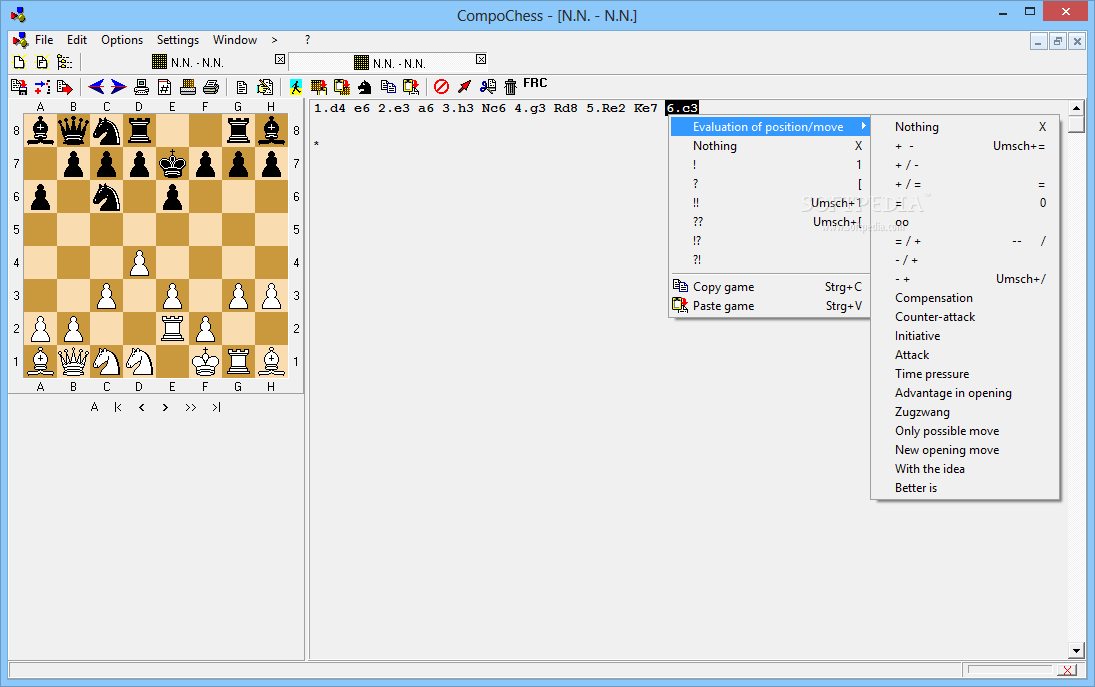Open the ? help menu in menu bar
Screen dimensions: 1095x687
tap(307, 40)
